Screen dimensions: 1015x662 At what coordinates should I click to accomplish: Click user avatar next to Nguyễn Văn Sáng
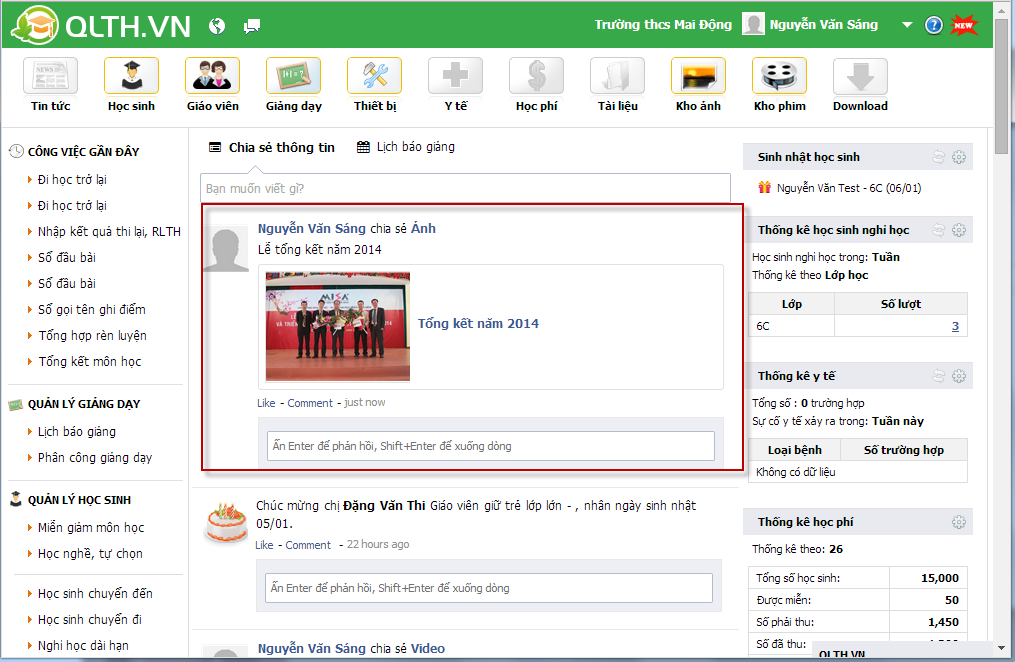(x=753, y=25)
